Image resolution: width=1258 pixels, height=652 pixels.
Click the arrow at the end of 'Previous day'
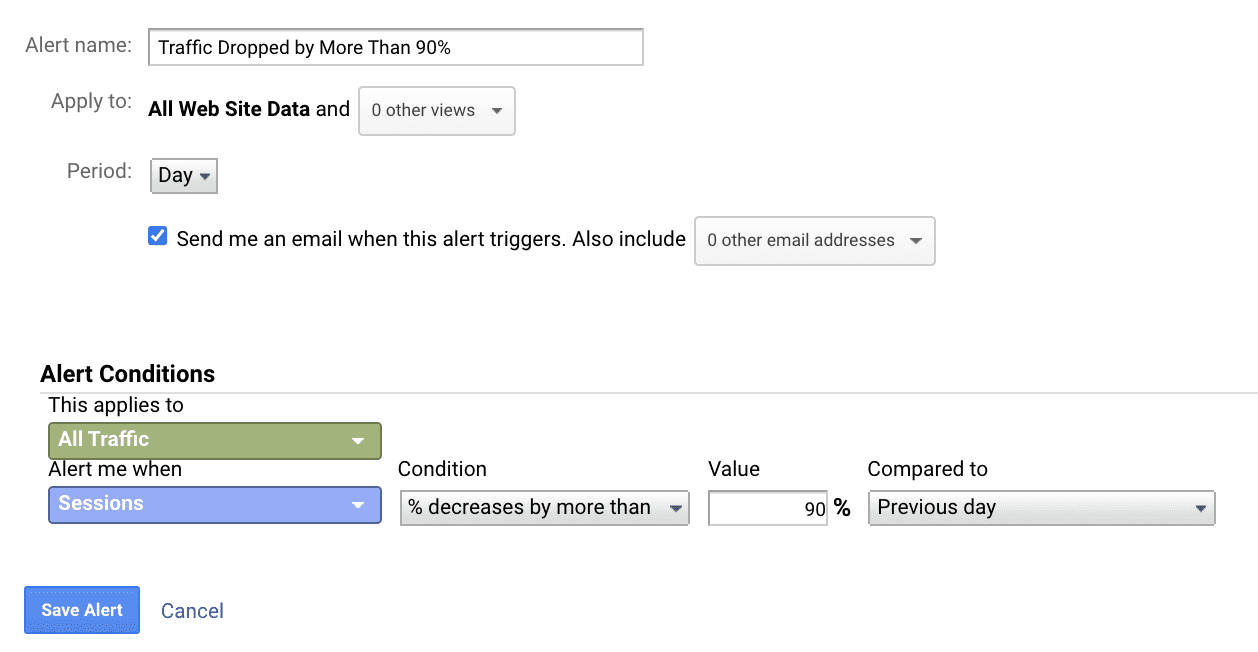point(1200,509)
